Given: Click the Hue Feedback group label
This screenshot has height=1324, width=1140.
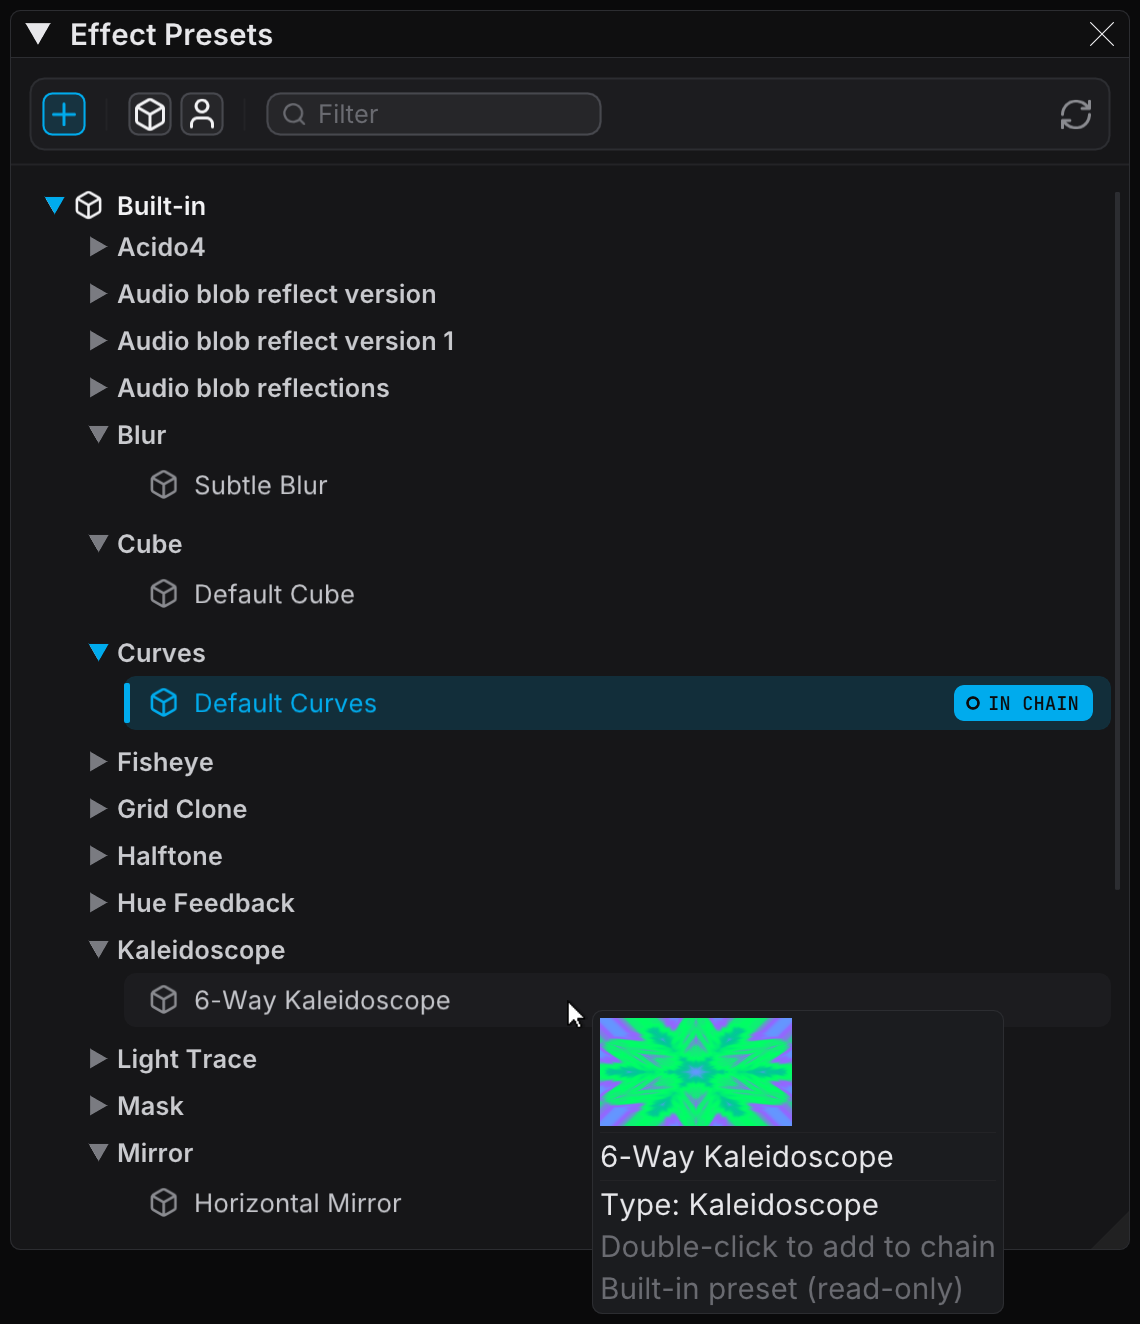Looking at the screenshot, I should 206,903.
